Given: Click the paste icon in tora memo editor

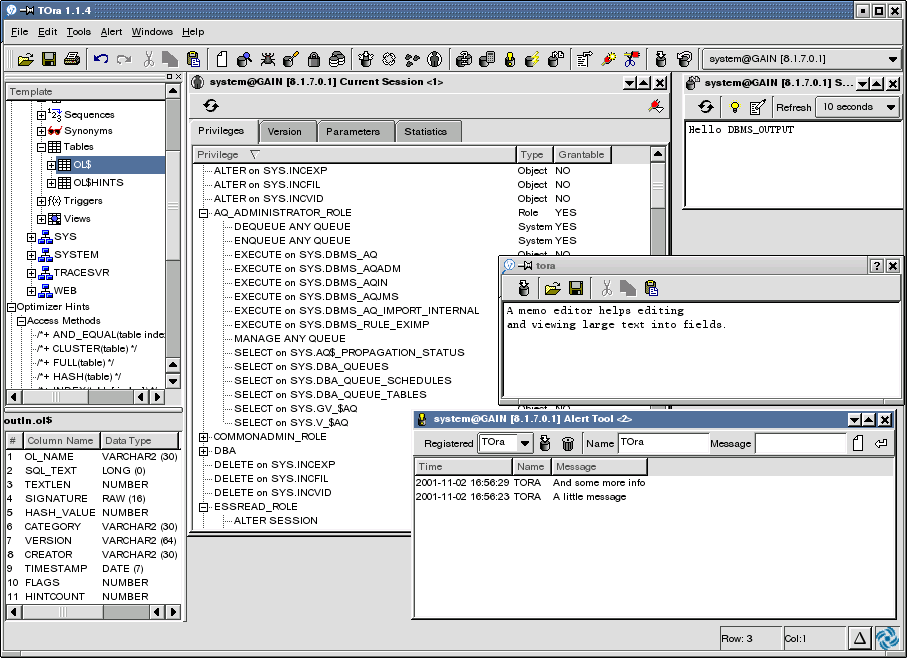Looking at the screenshot, I should coord(651,288).
